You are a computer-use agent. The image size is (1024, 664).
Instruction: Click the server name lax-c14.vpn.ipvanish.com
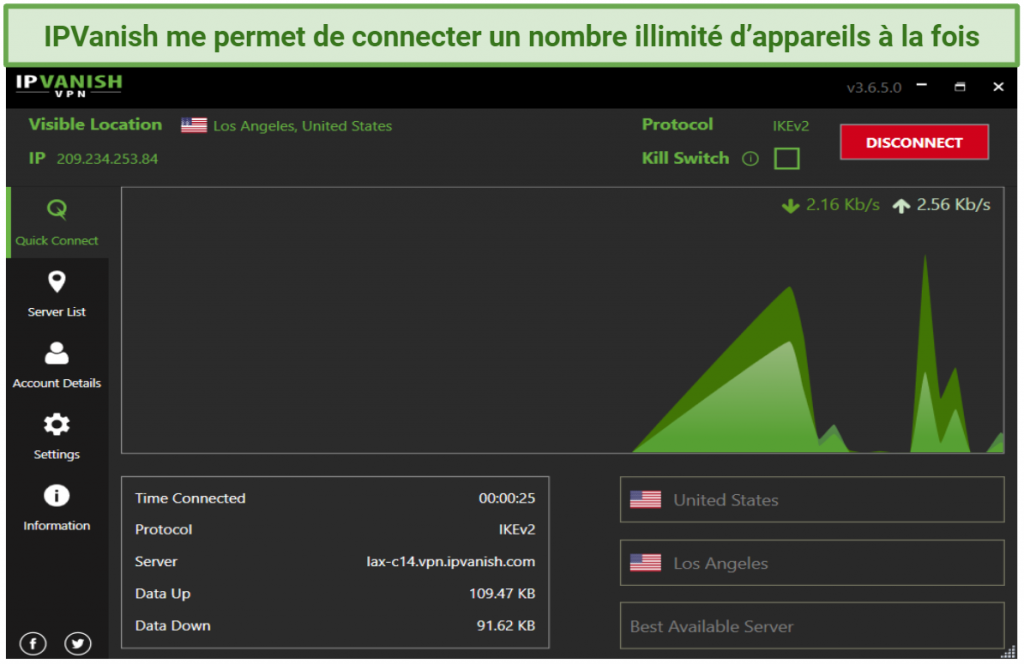[x=451, y=561]
